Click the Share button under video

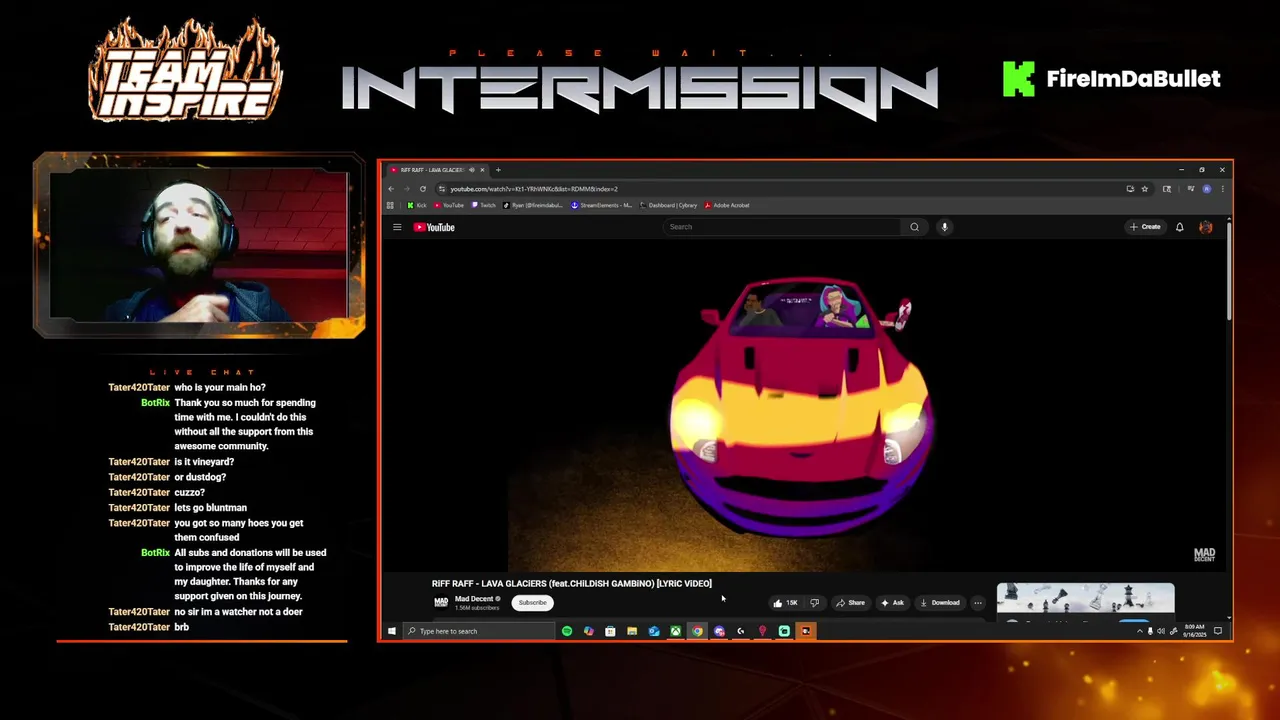pos(851,603)
